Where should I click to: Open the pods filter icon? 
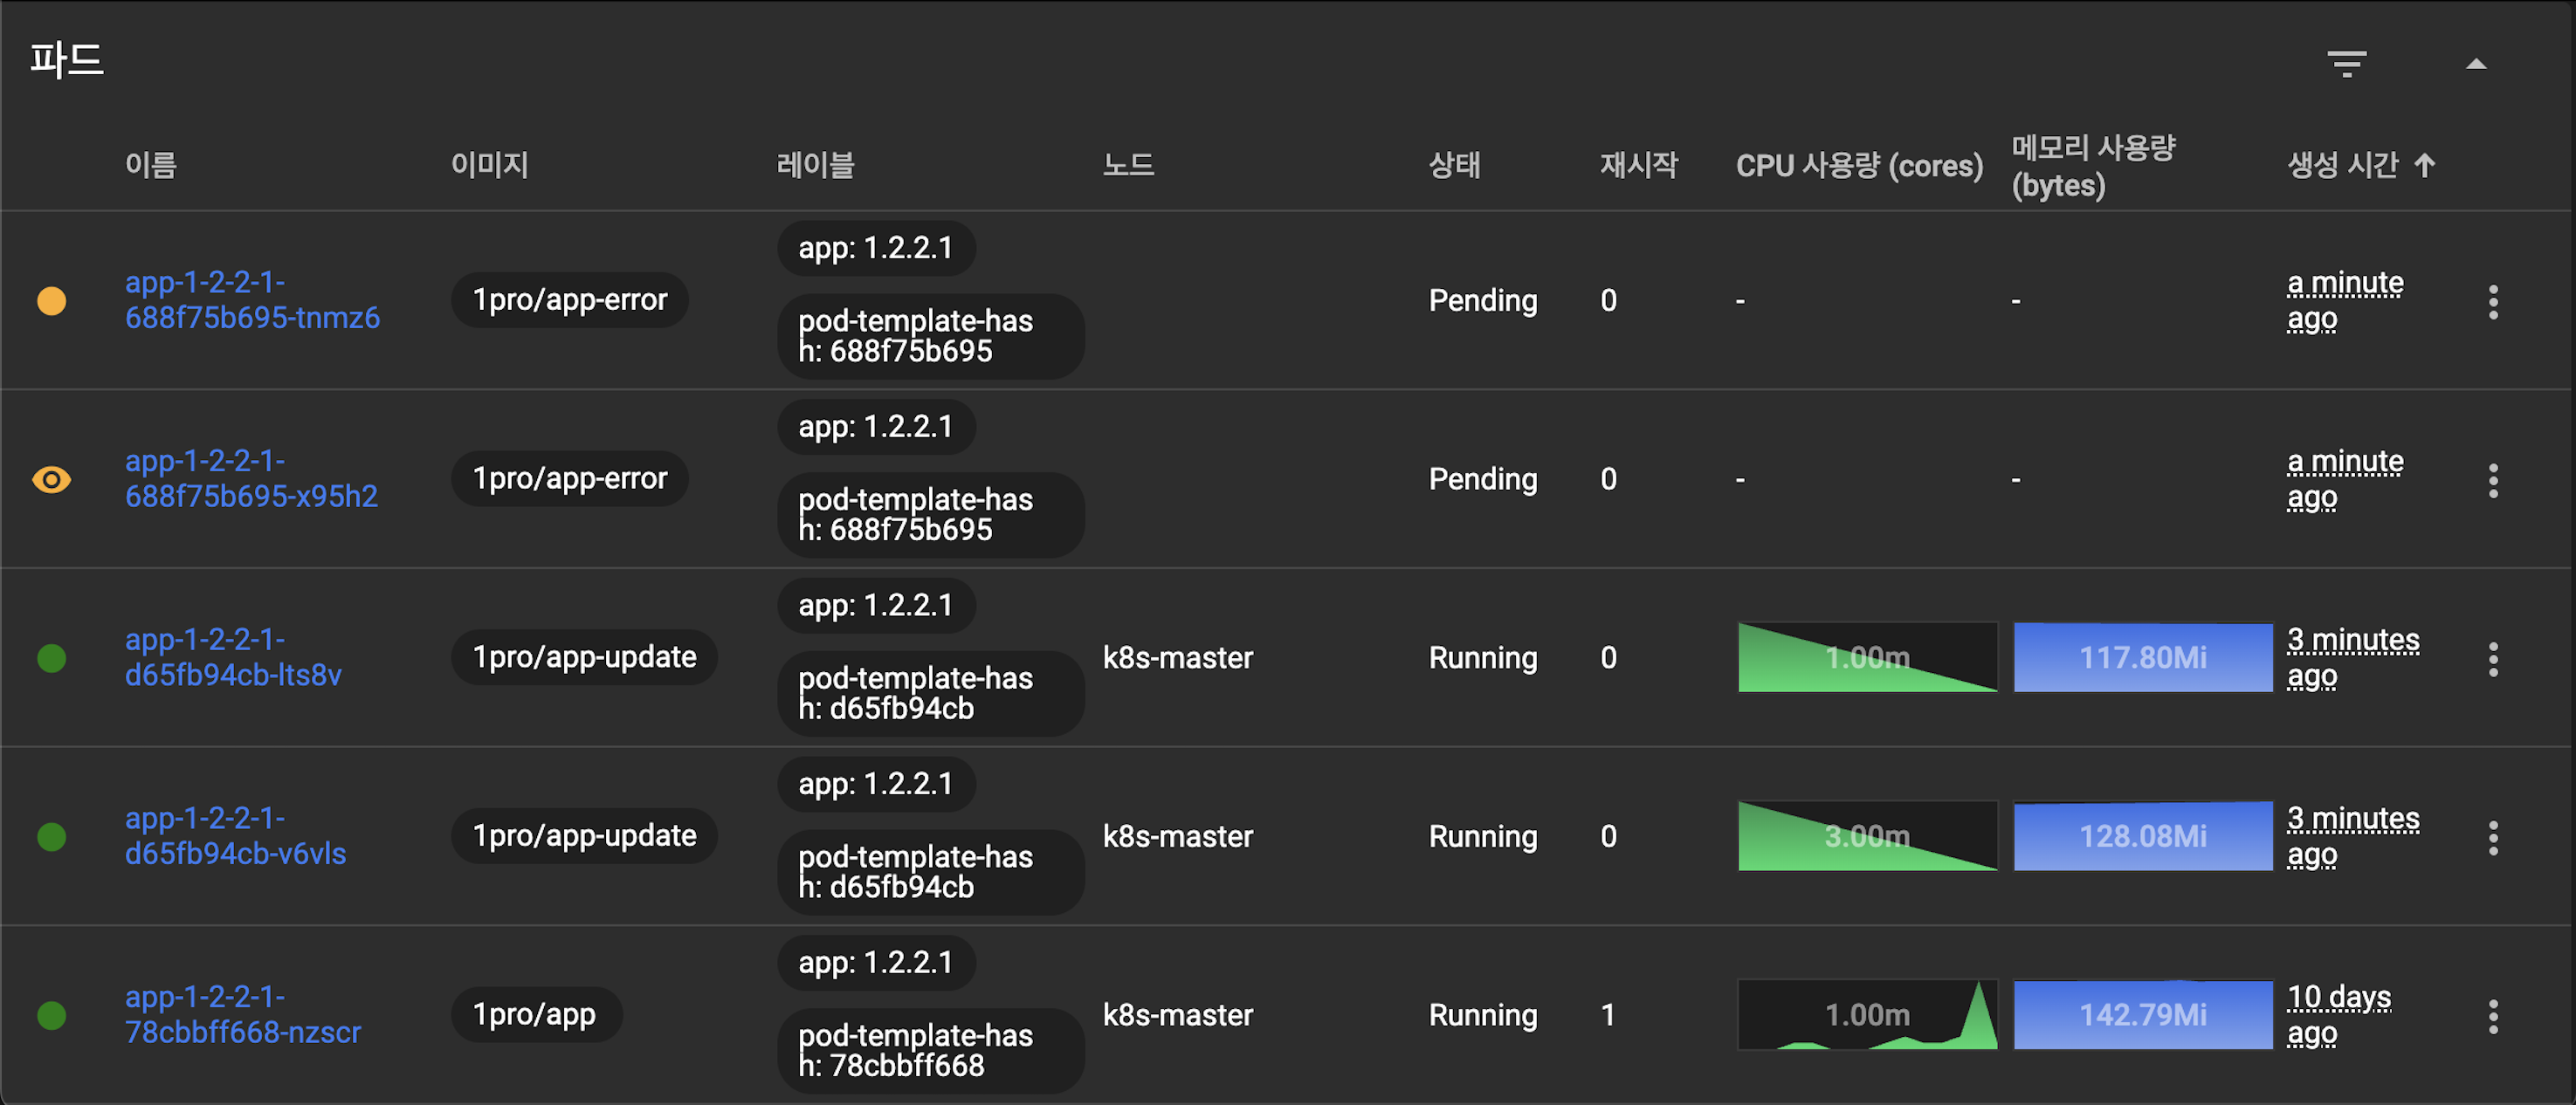tap(2346, 64)
